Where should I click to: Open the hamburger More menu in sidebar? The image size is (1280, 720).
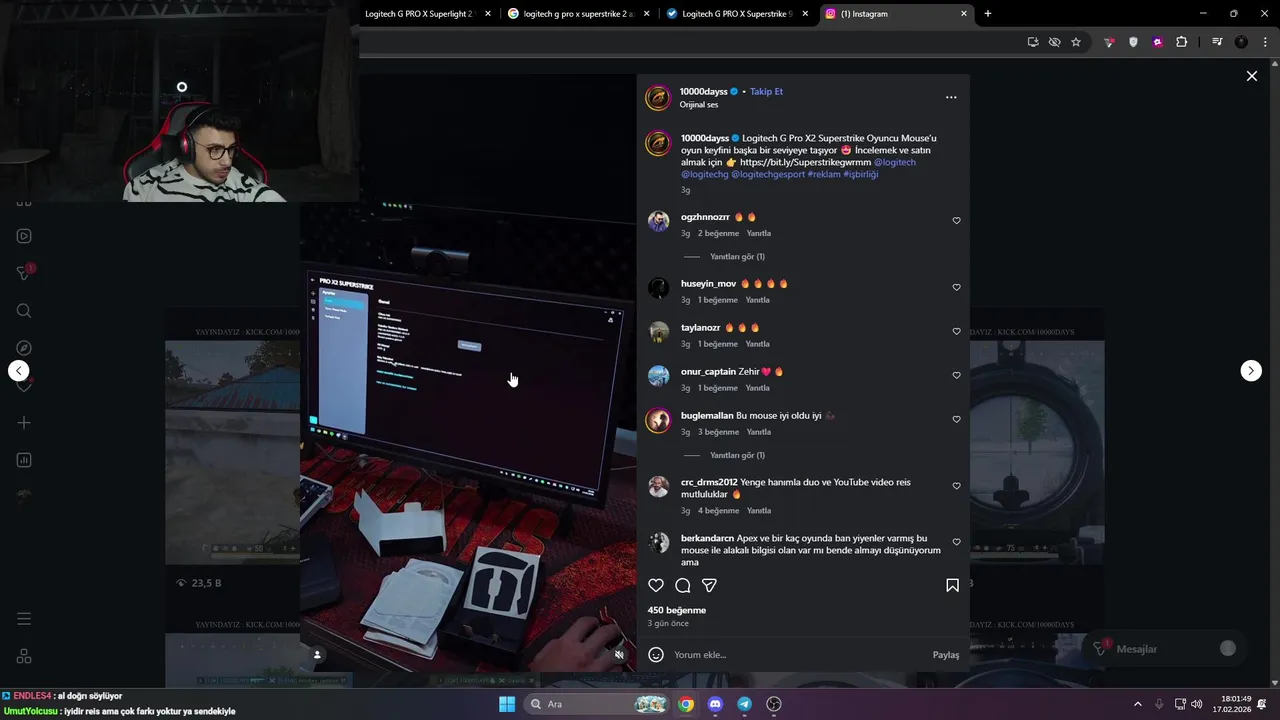(x=24, y=619)
